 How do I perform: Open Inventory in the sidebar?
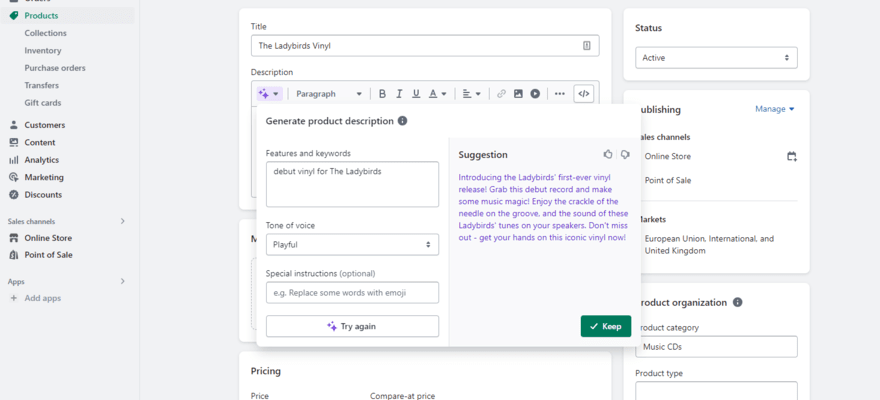click(43, 50)
